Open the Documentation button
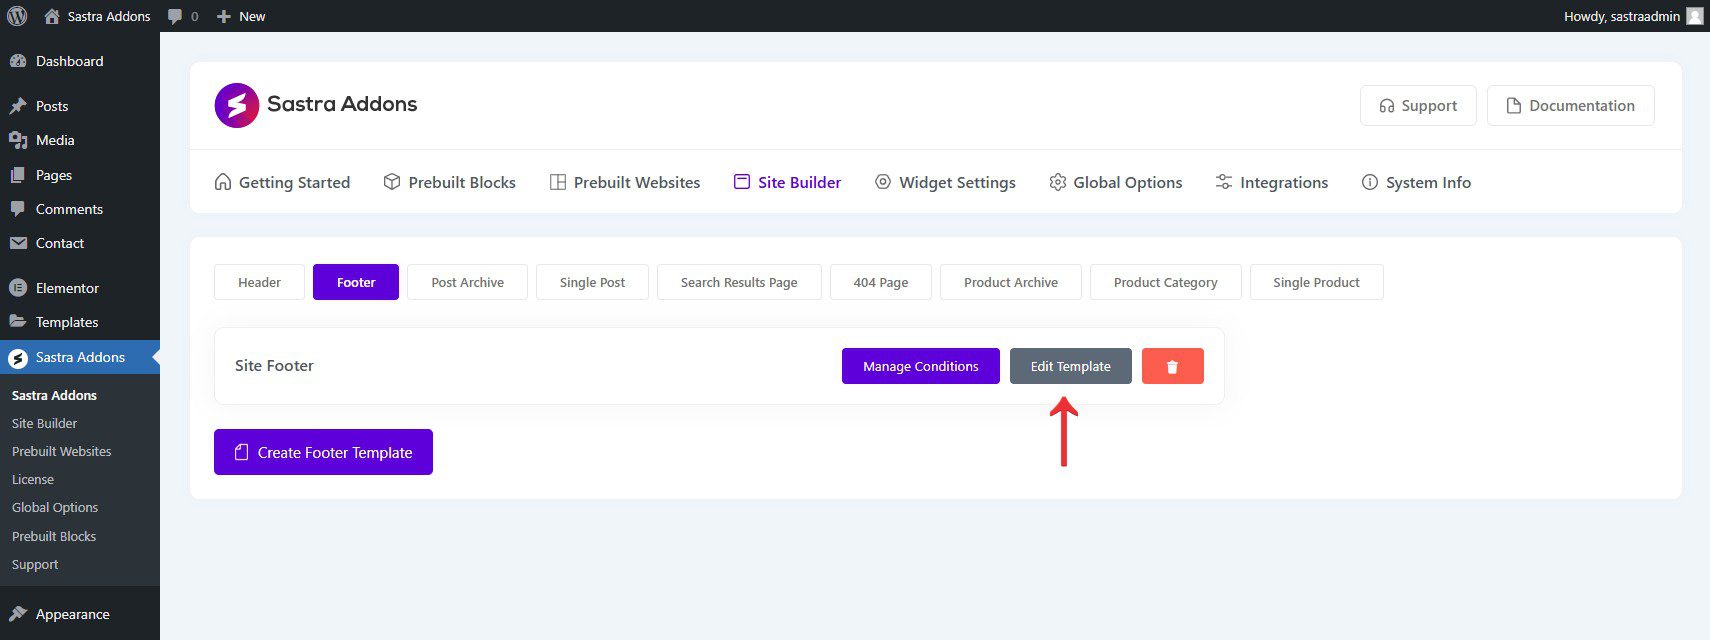 1571,106
